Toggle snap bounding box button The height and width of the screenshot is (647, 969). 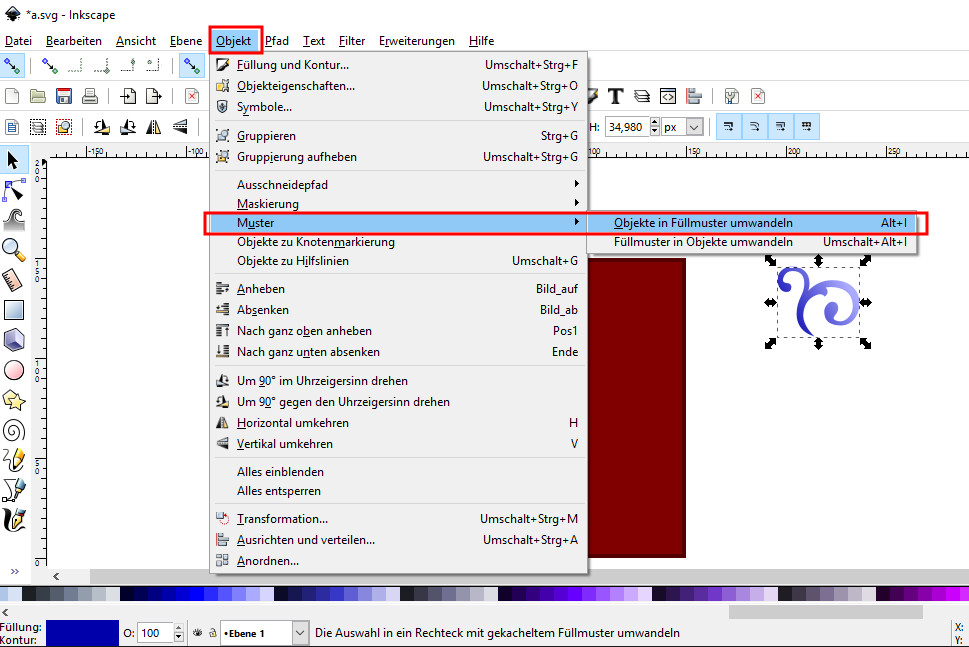point(49,66)
